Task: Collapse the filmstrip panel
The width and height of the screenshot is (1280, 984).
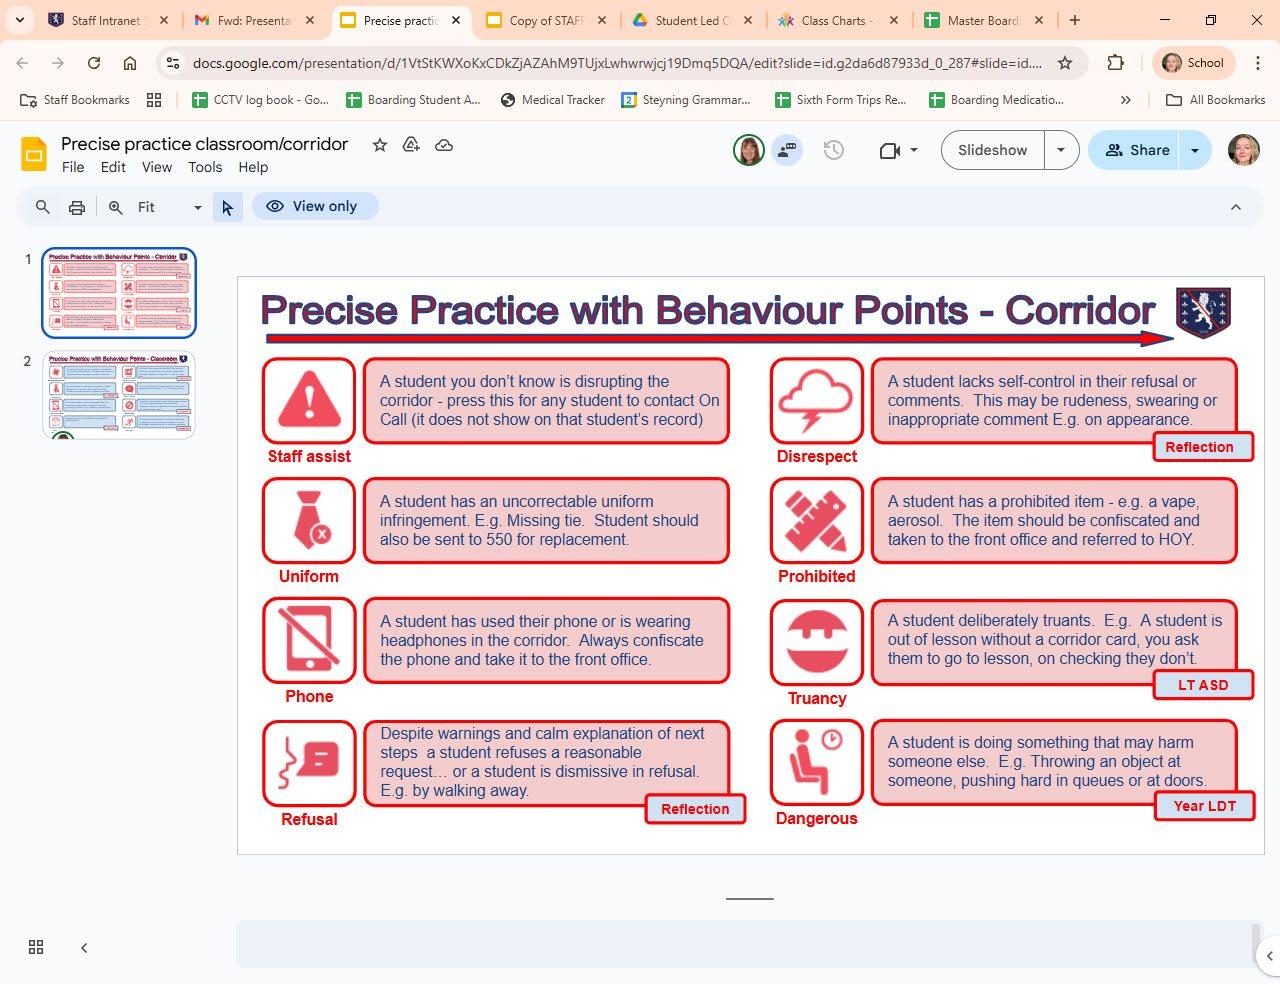Action: [84, 947]
